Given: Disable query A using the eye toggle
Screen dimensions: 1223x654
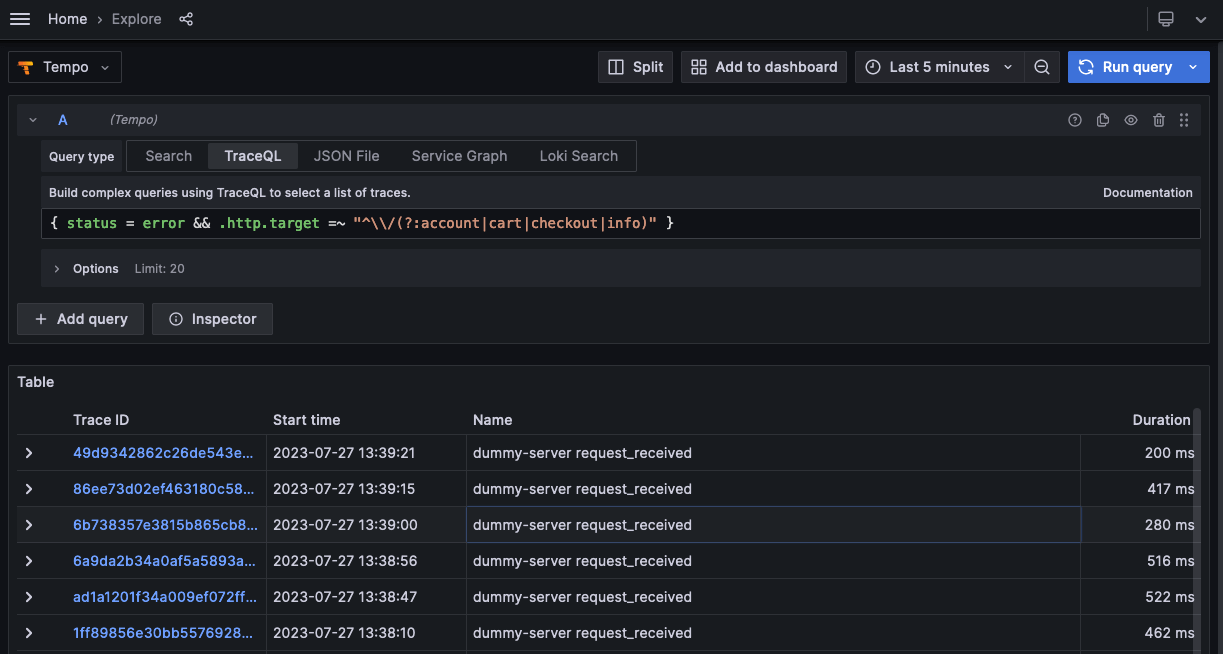Looking at the screenshot, I should click(x=1130, y=119).
